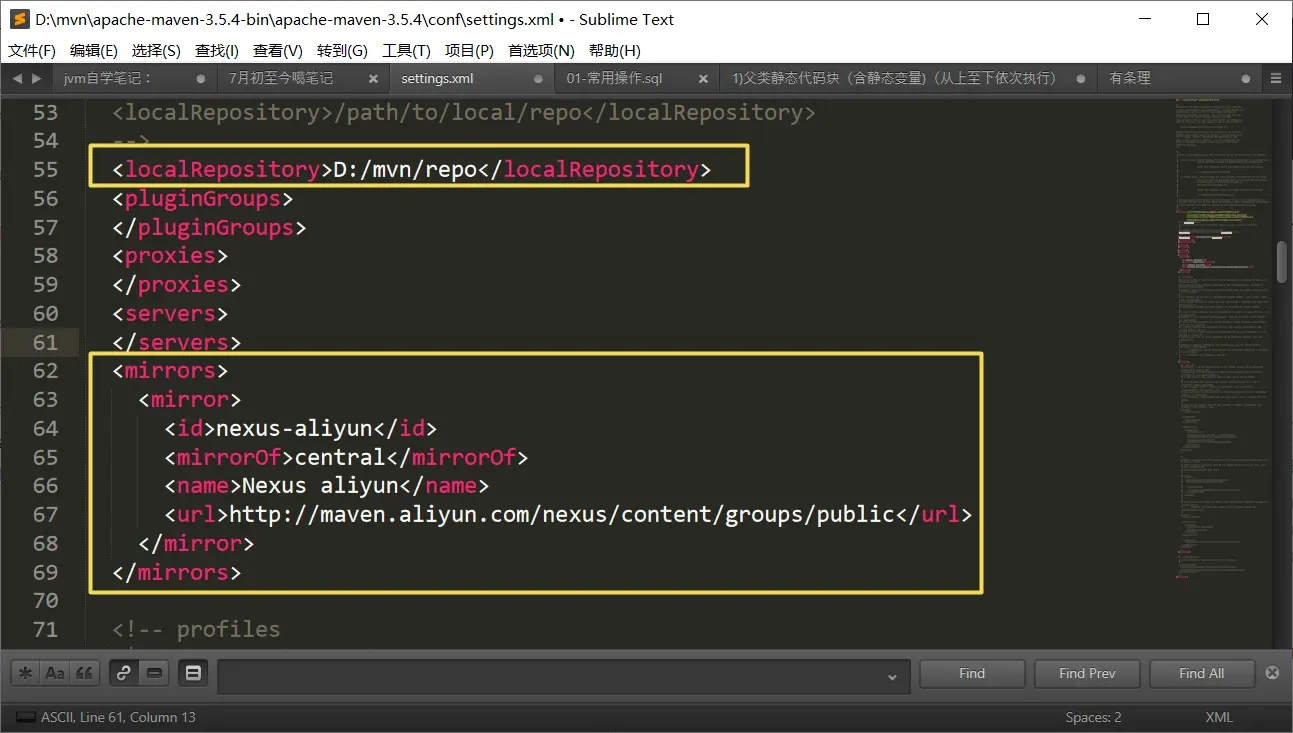The width and height of the screenshot is (1293, 733).
Task: Click the maven.aliyun.com URL text
Action: click(x=561, y=514)
